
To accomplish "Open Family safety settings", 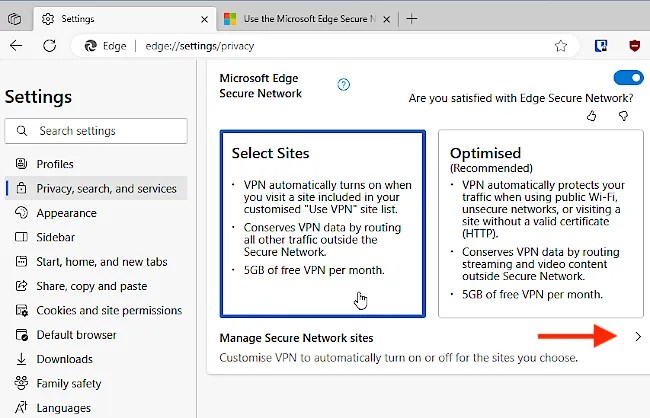I will 96,384.
